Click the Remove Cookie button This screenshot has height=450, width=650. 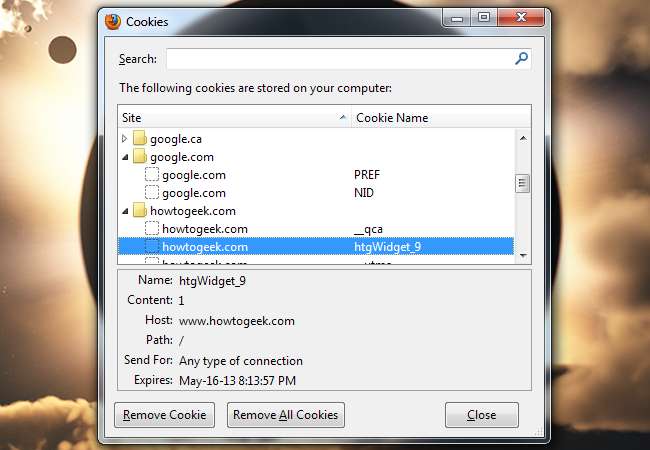pyautogui.click(x=165, y=415)
